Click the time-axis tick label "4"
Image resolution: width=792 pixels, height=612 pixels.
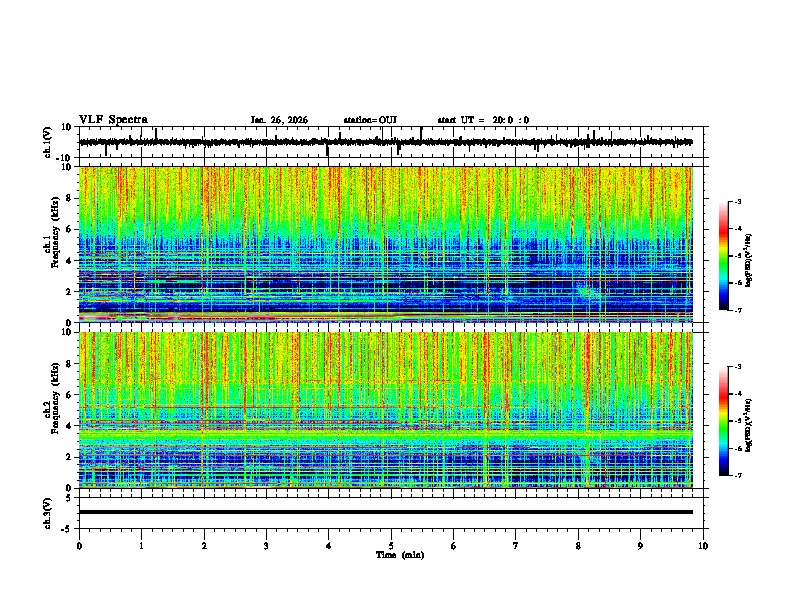click(x=329, y=546)
